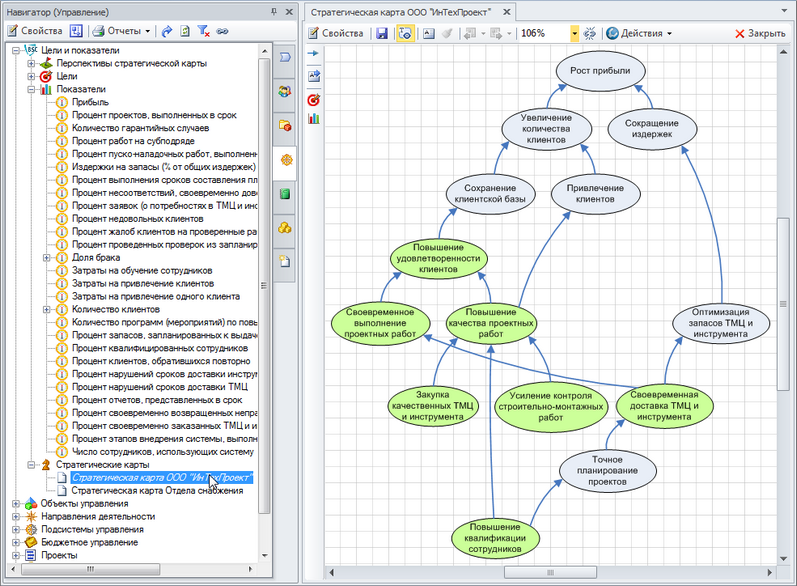Select the arrow connector tool in map palette
797x586 pixels.
(x=314, y=53)
